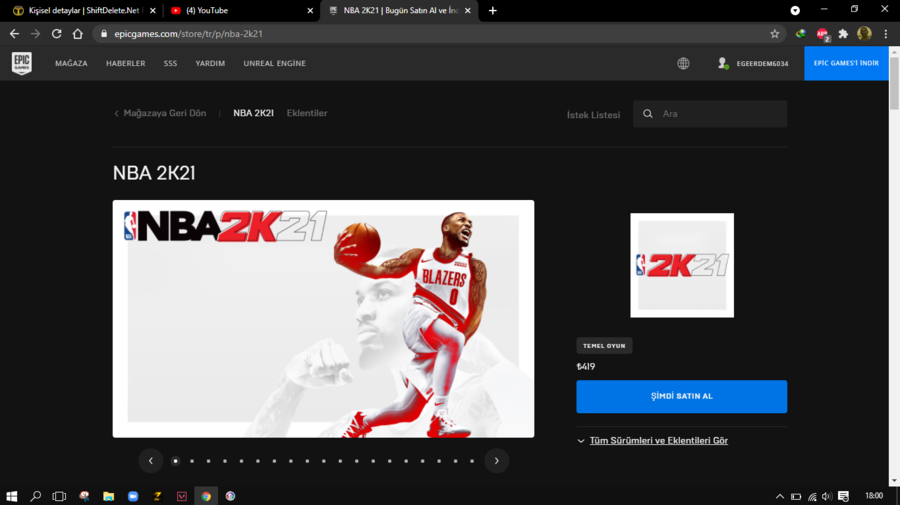Open the YARDIM menu item
The width and height of the screenshot is (900, 505).
coord(210,64)
